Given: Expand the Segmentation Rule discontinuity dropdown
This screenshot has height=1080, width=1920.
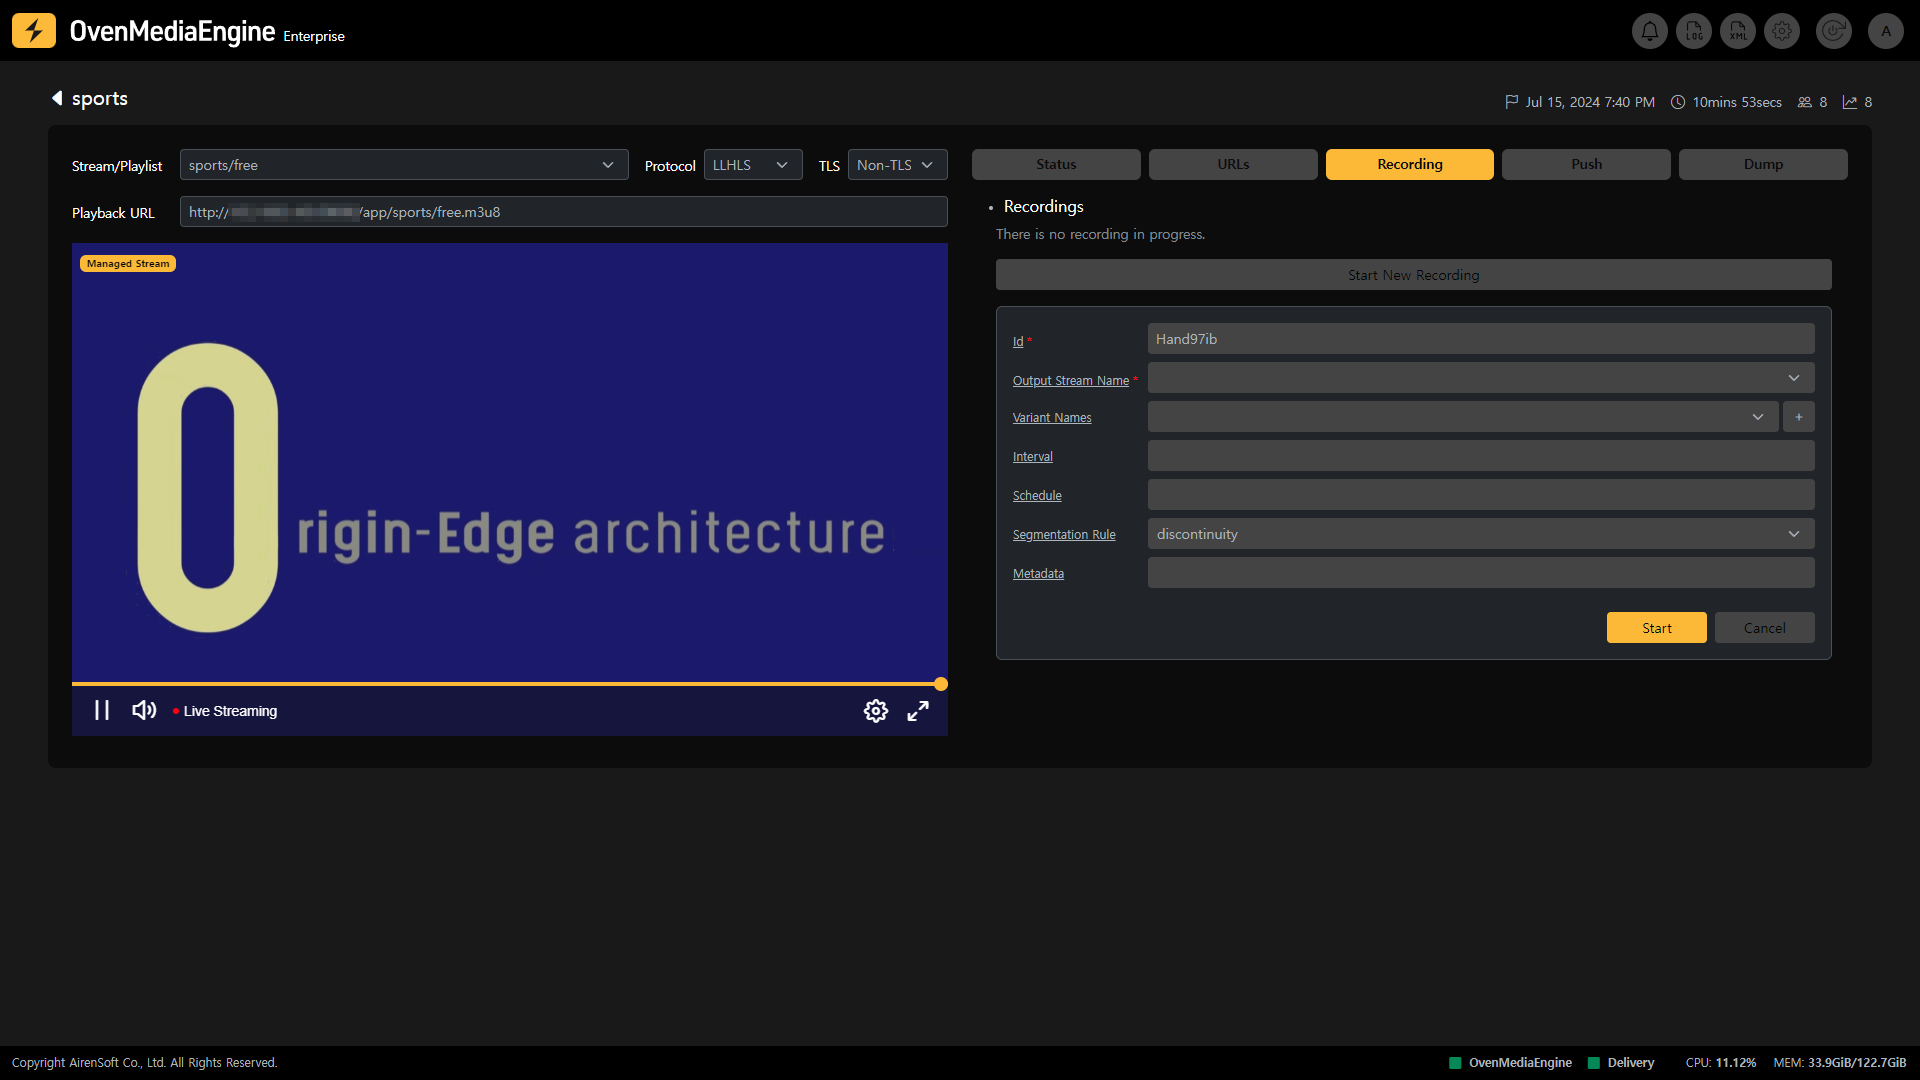Looking at the screenshot, I should (x=1480, y=534).
